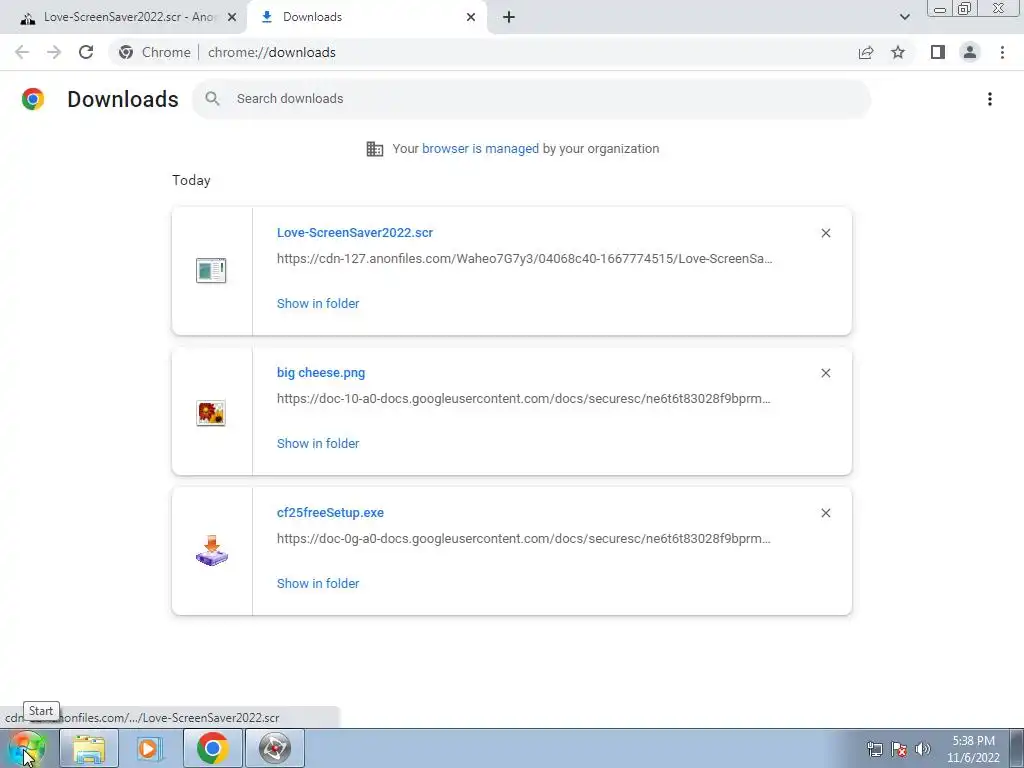Open the Action Center flag icon
1024x768 pixels.
(x=899, y=749)
